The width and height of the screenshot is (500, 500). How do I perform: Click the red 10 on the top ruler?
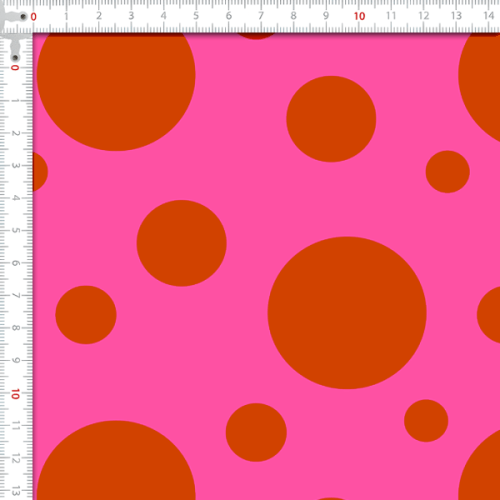tap(359, 16)
